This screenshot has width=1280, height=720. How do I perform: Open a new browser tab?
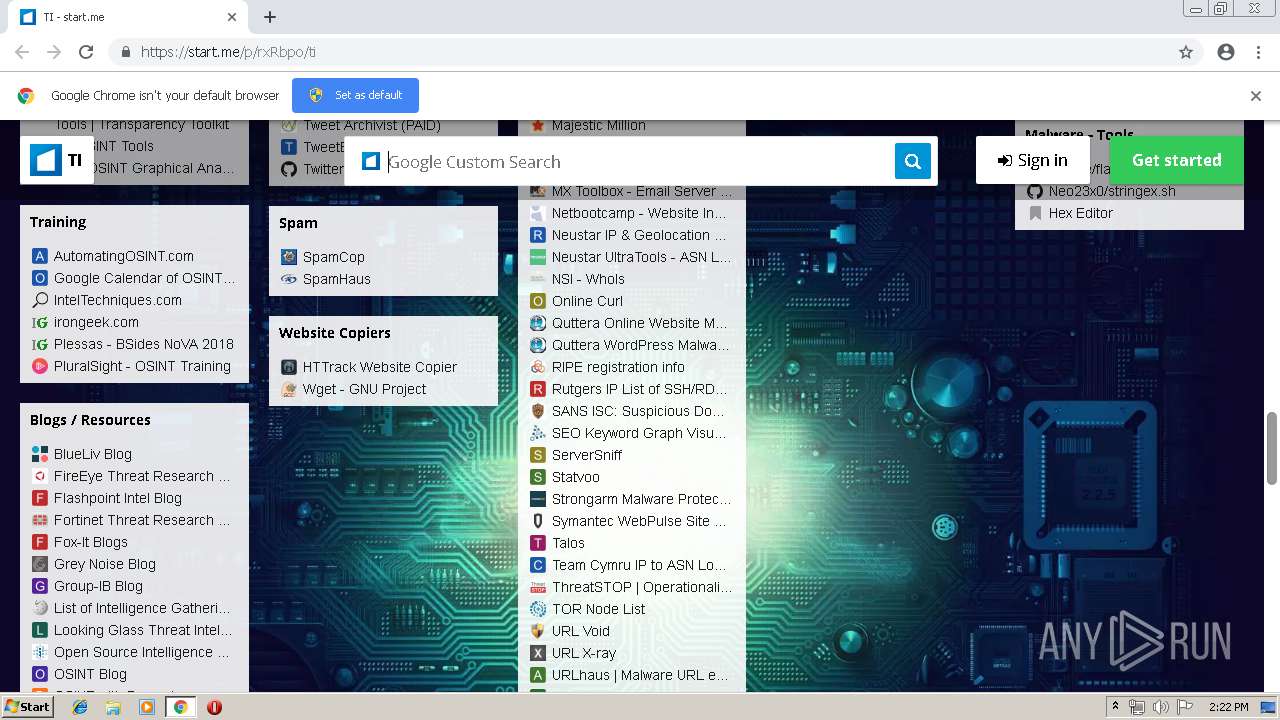pyautogui.click(x=270, y=17)
